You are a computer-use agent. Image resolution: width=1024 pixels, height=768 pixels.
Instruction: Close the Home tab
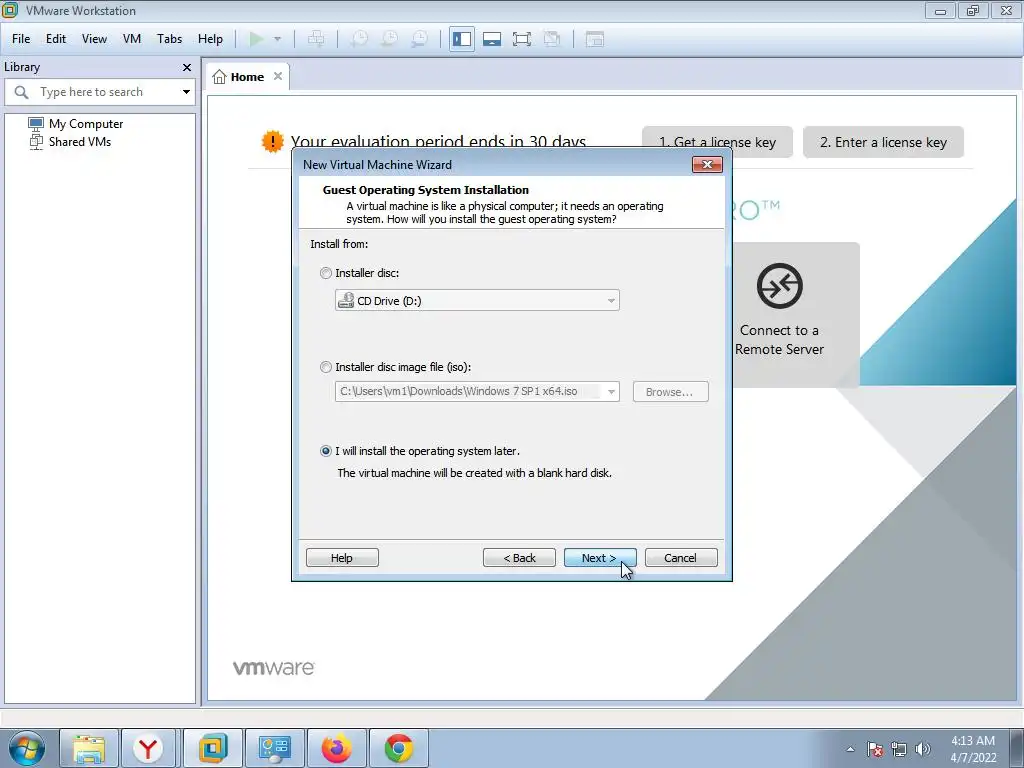click(x=278, y=76)
